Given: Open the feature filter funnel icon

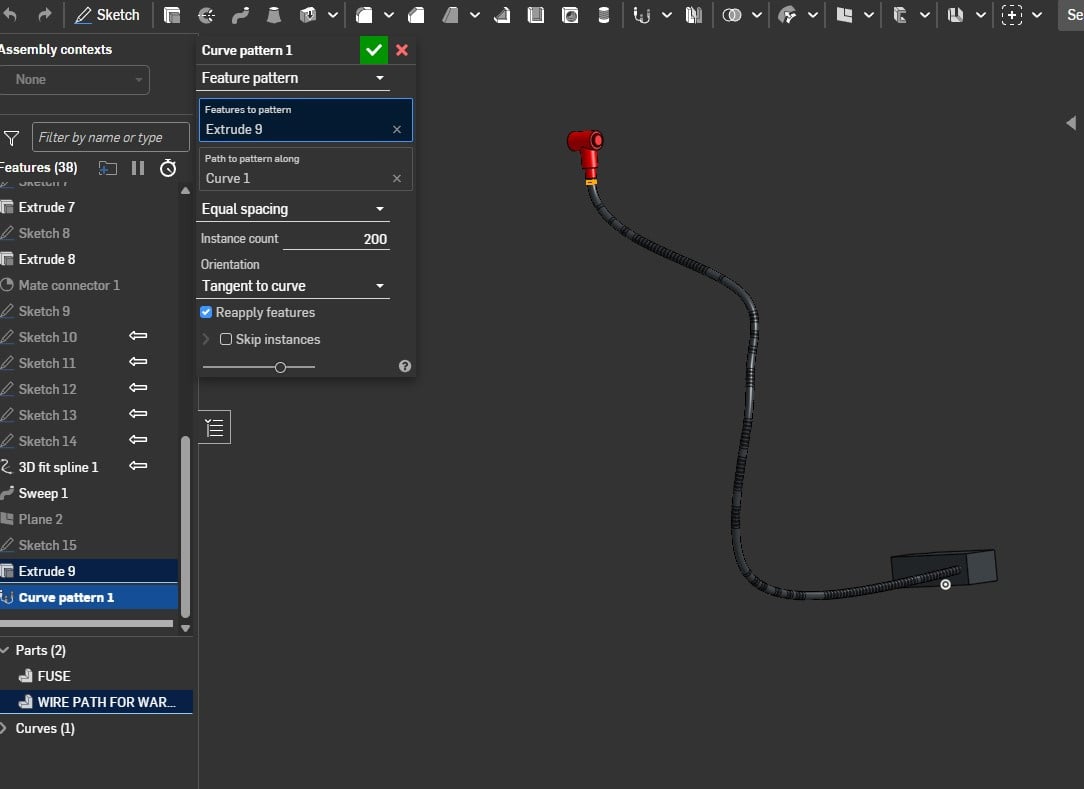Looking at the screenshot, I should 12,138.
